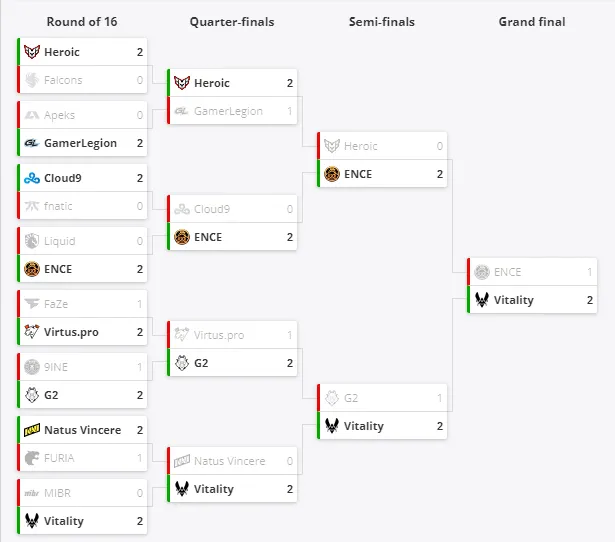Open Apeks team entry

coord(84,115)
